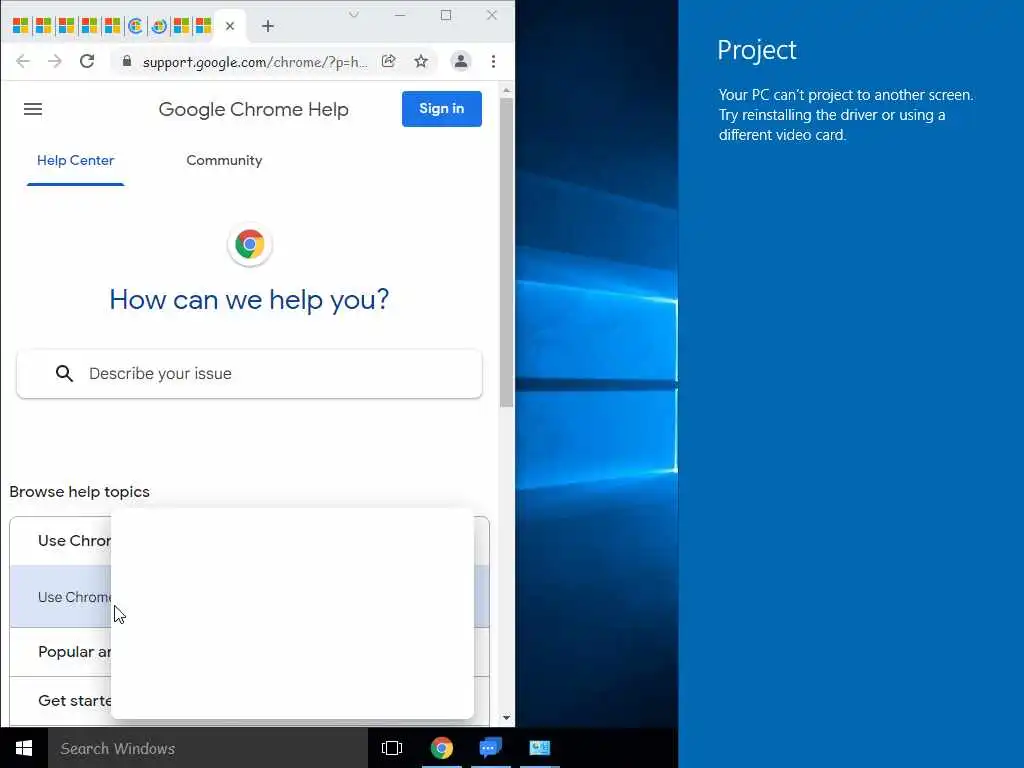Close the Chrome window
This screenshot has height=768, width=1024.
coord(492,14)
